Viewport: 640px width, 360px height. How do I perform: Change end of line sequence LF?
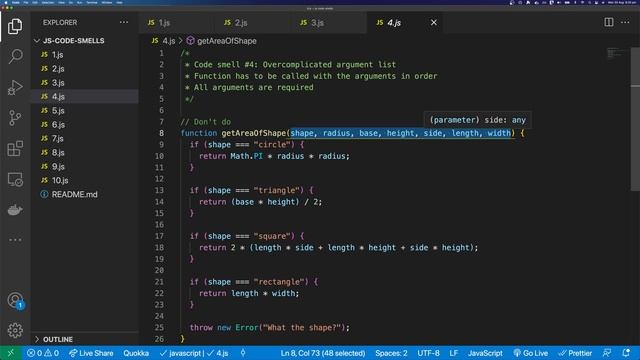click(x=453, y=353)
